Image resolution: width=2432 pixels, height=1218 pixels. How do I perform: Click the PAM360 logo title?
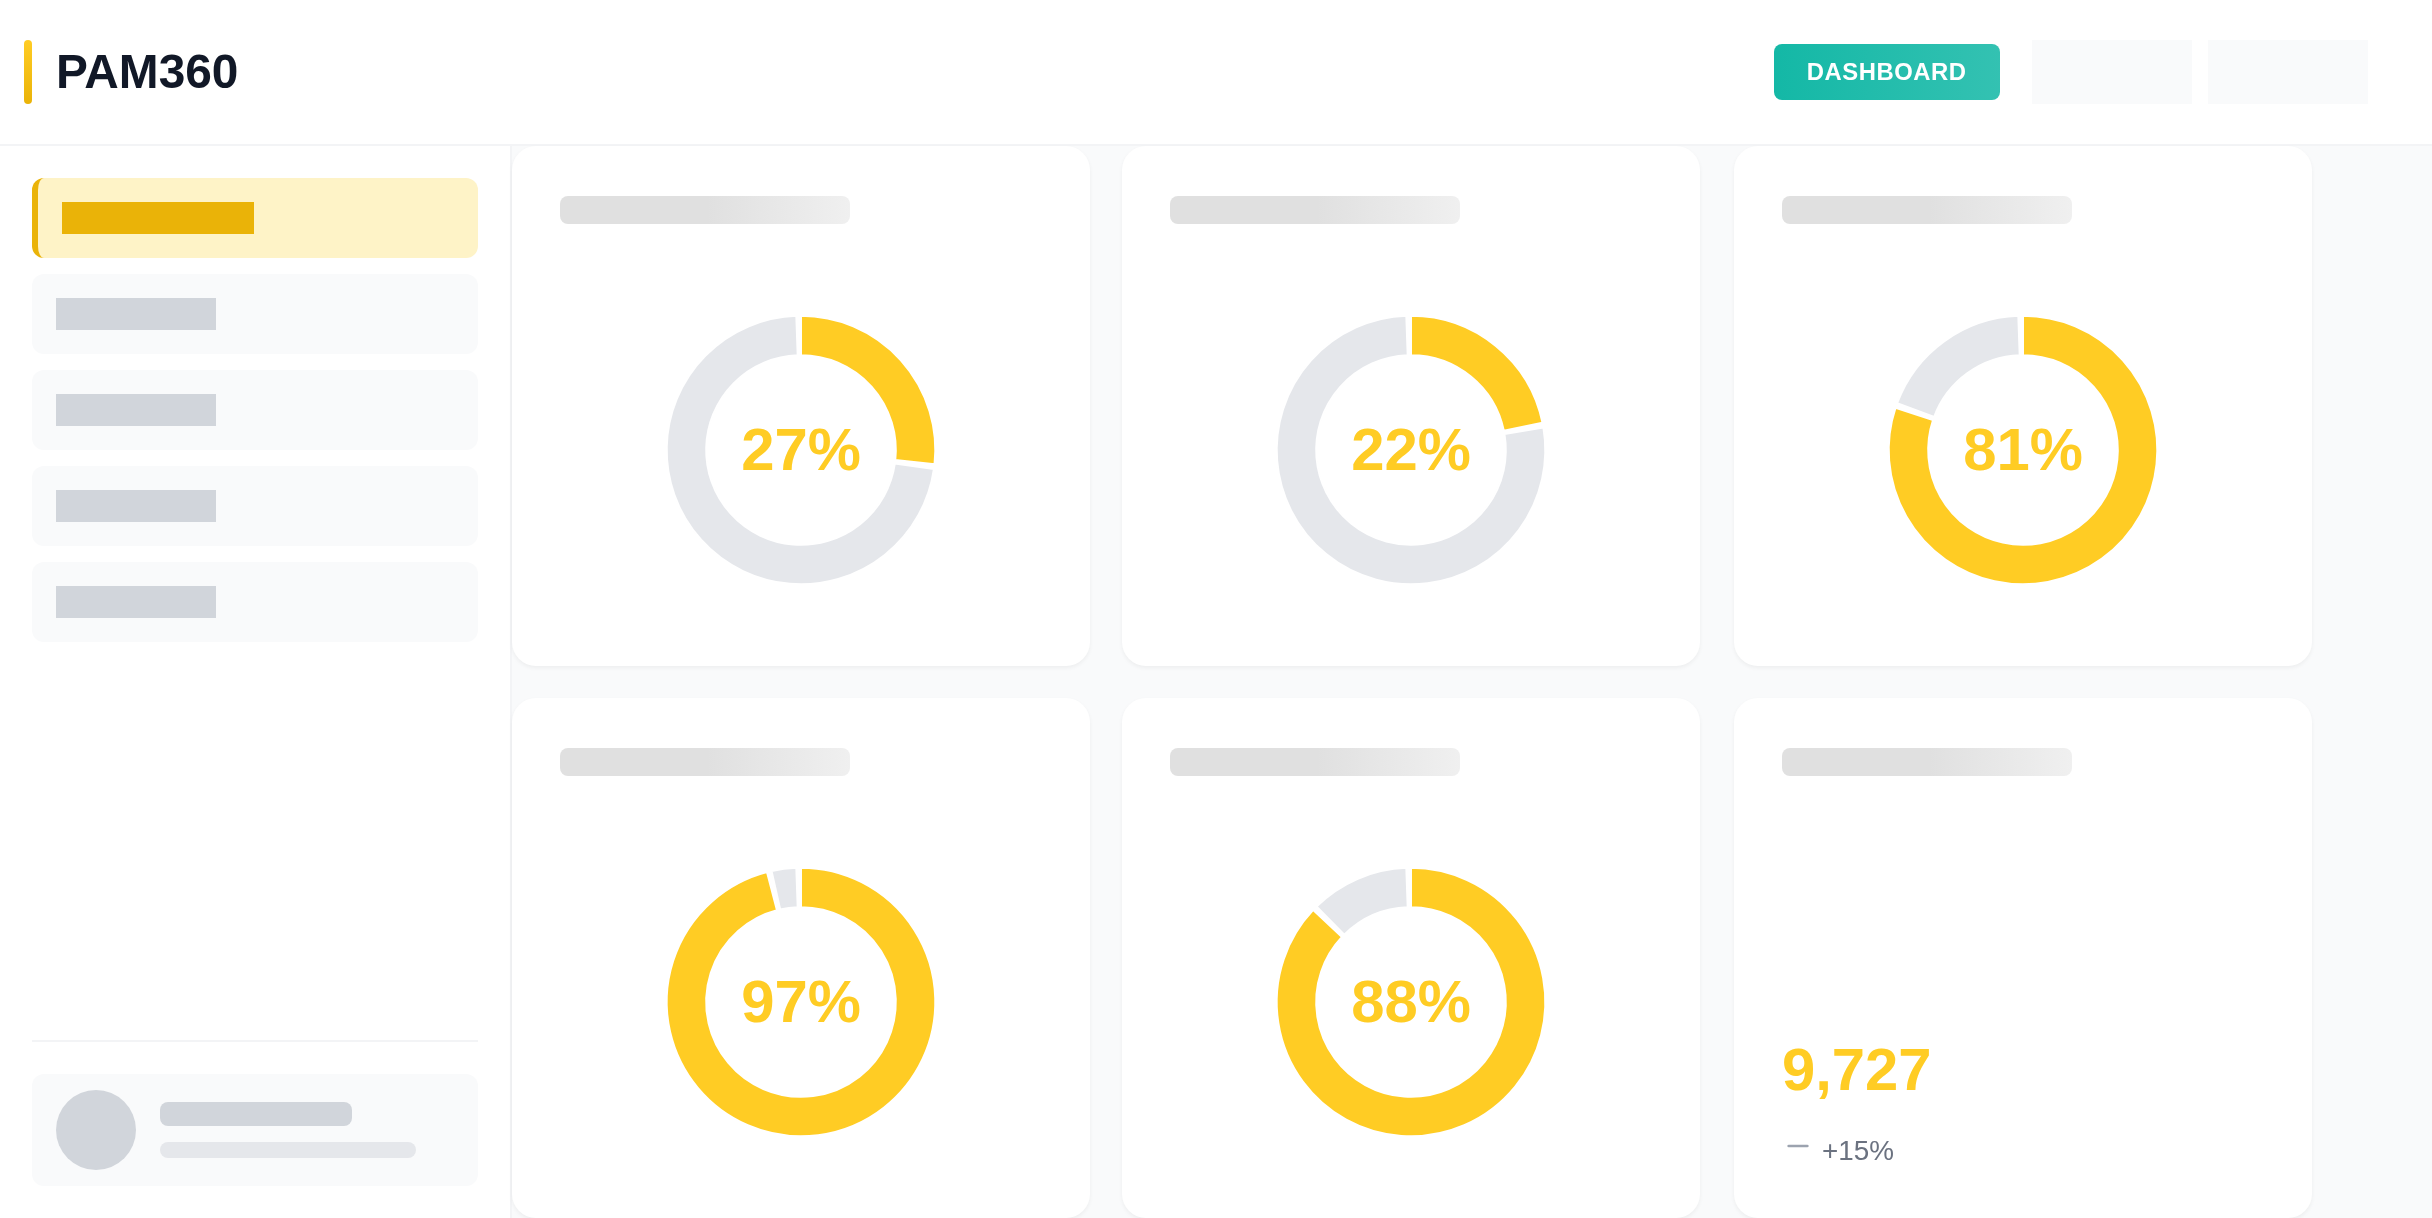(x=147, y=72)
